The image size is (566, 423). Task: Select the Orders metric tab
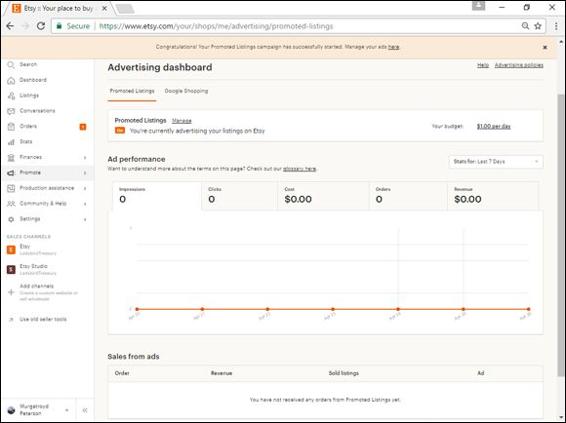coord(408,196)
